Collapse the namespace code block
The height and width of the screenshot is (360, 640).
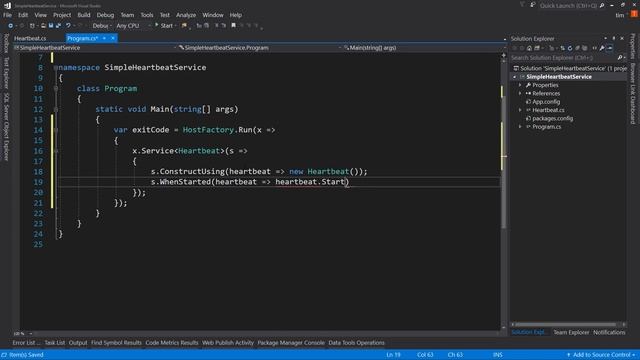coord(56,67)
